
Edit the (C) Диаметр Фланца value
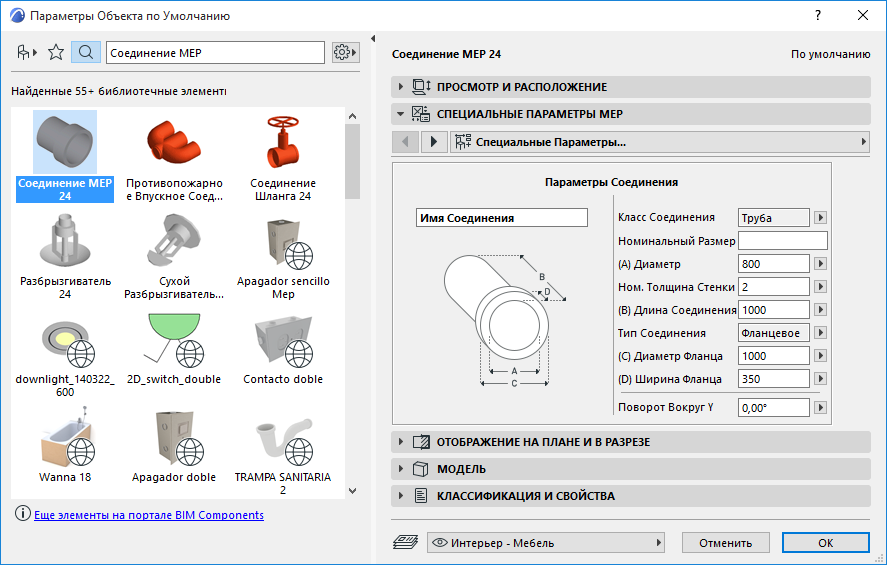(773, 356)
